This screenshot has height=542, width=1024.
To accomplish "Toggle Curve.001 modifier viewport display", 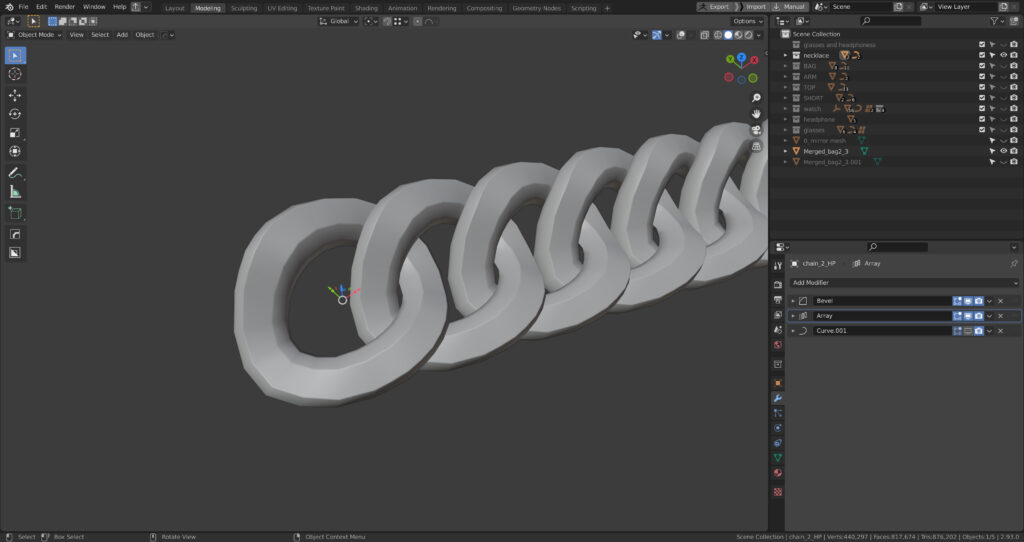I will point(967,330).
